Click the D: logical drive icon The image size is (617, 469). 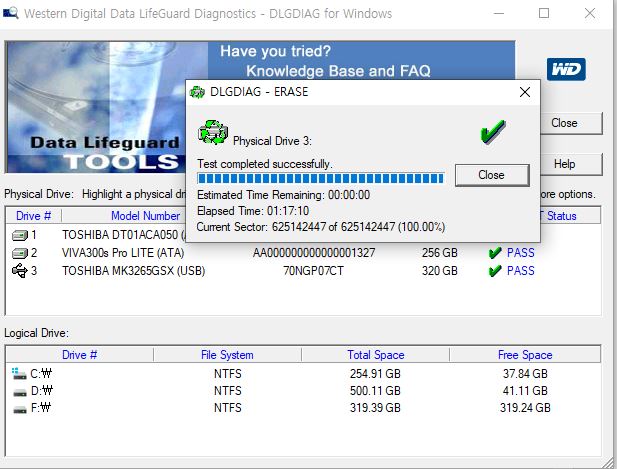point(19,392)
